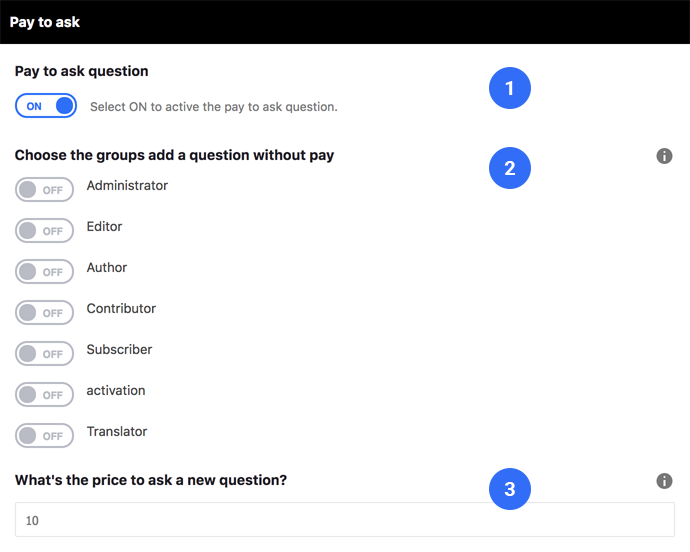Toggle the Contributor group on
Viewport: 690px width, 552px height.
pos(44,313)
